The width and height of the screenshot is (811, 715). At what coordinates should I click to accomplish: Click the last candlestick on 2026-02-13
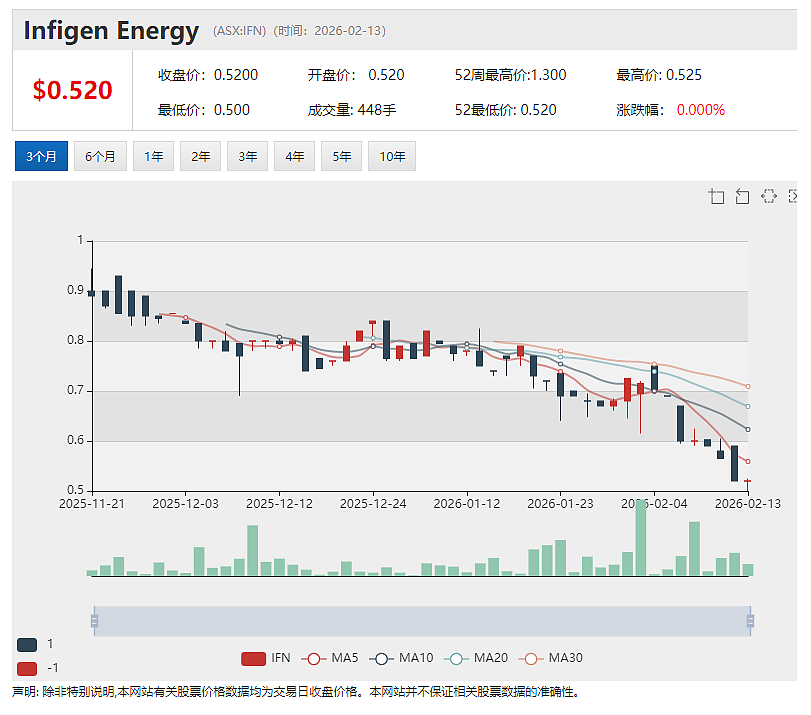point(747,482)
